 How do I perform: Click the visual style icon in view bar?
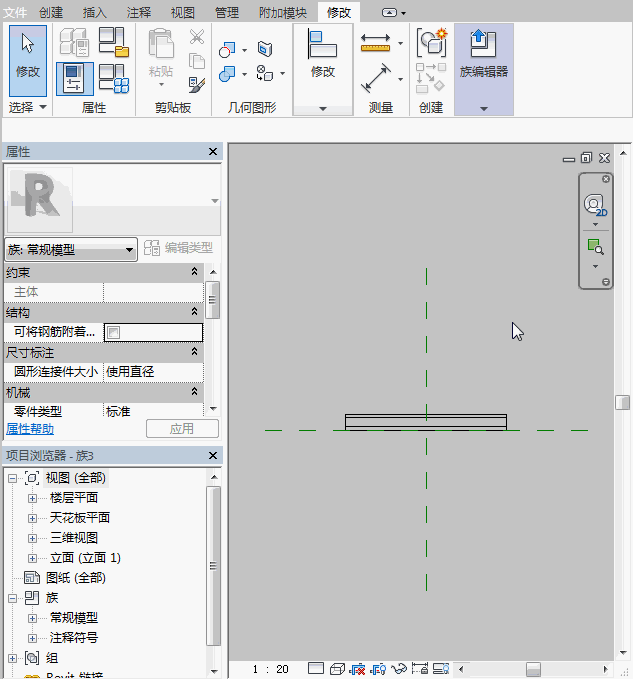click(338, 668)
